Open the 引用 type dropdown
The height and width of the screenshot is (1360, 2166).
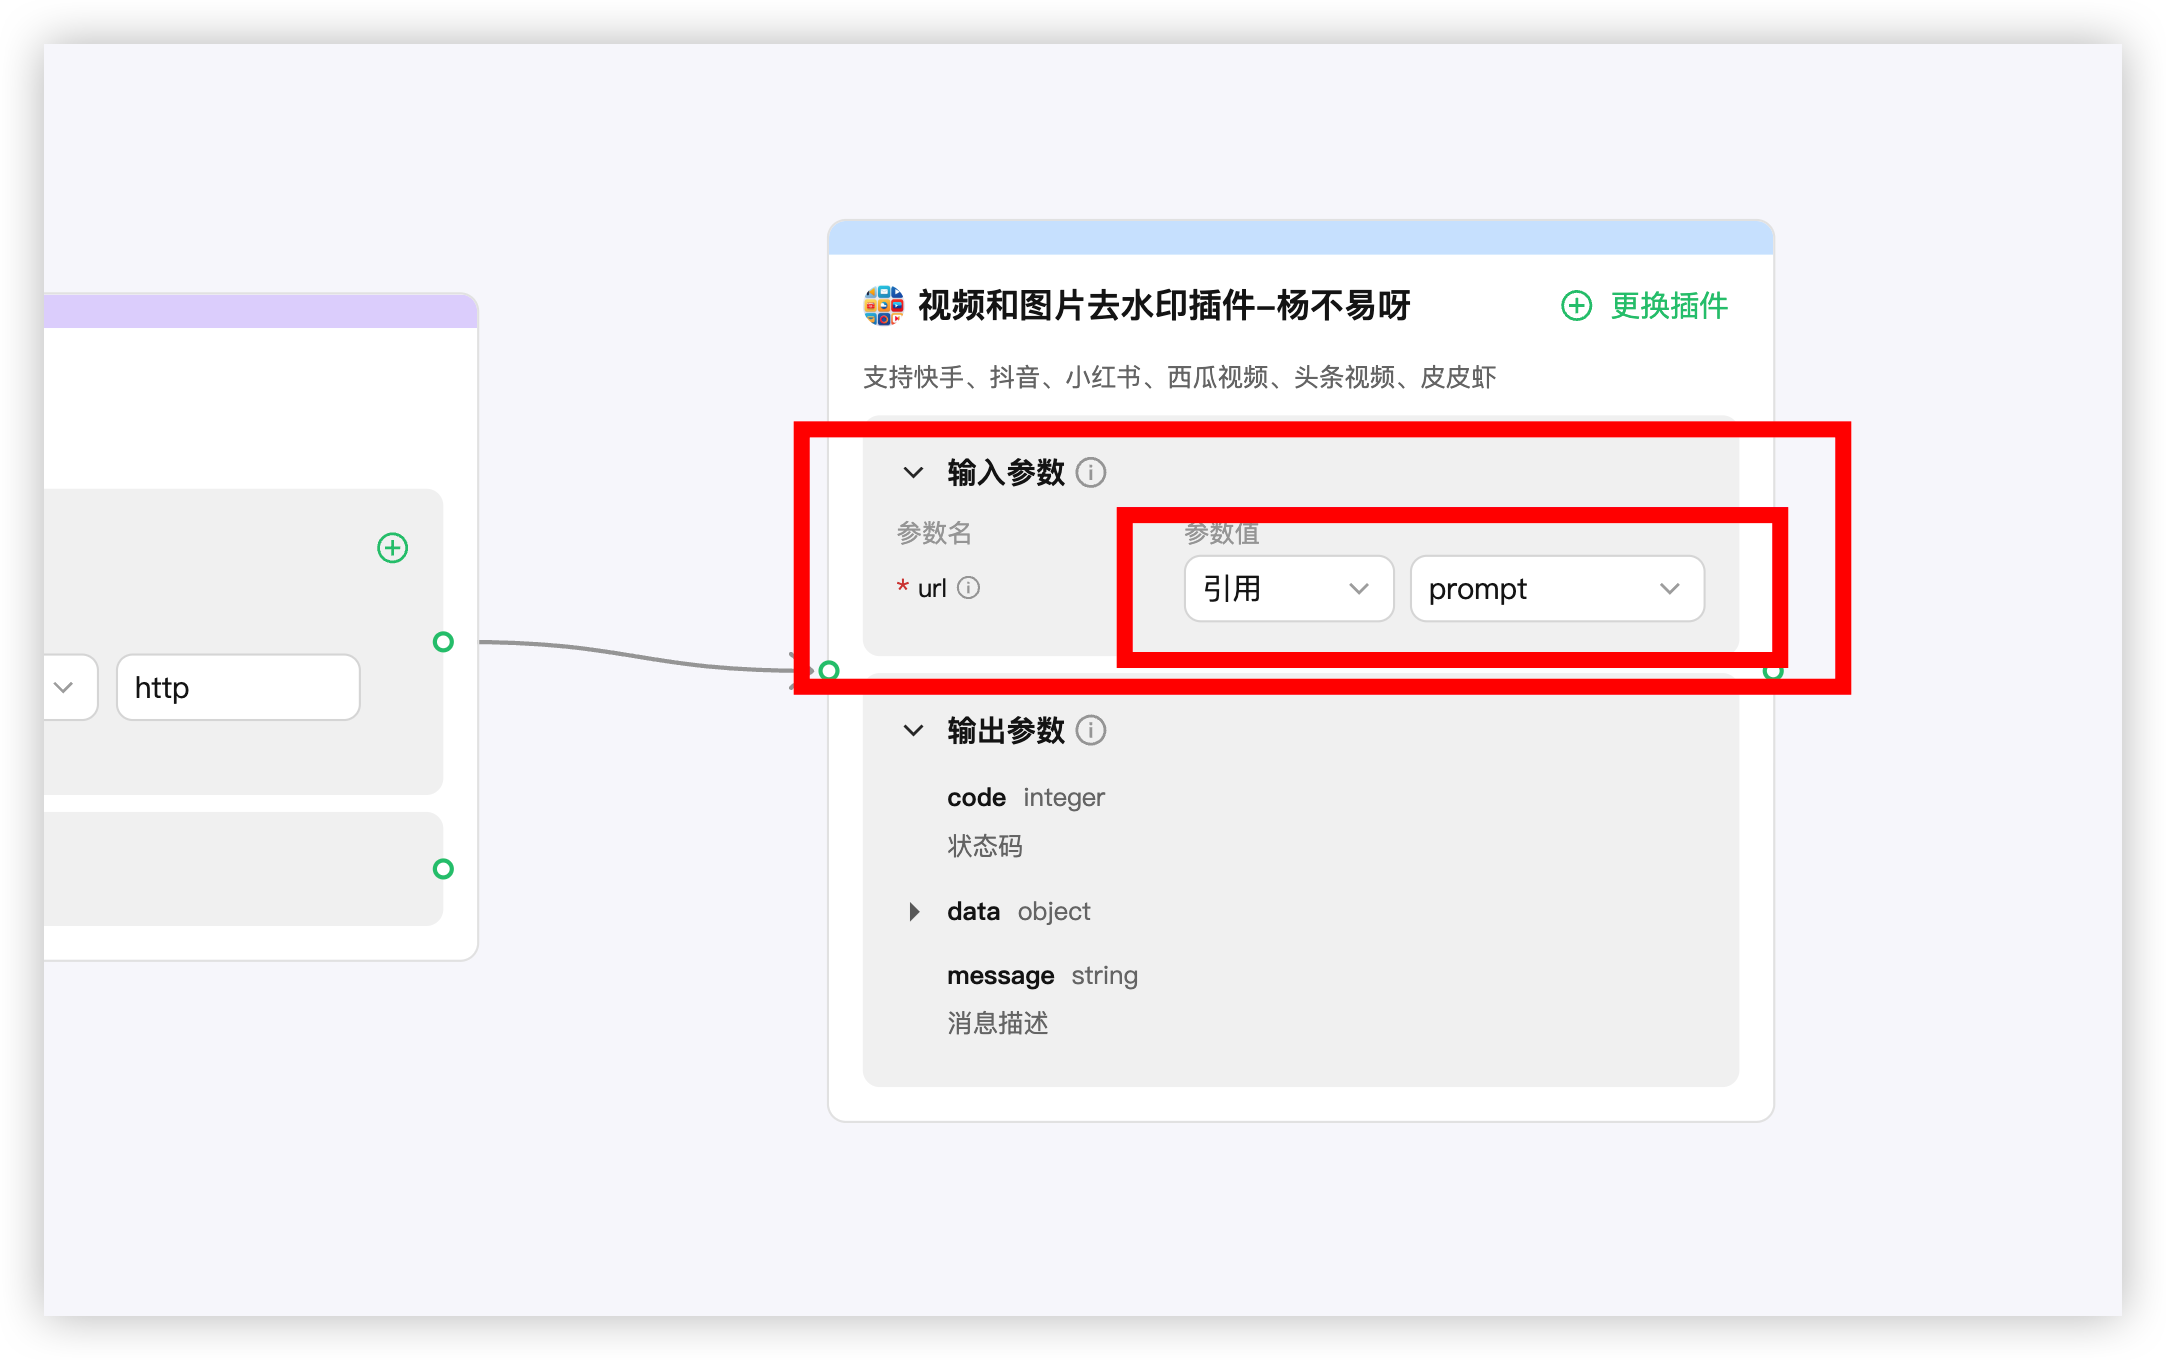click(x=1288, y=589)
